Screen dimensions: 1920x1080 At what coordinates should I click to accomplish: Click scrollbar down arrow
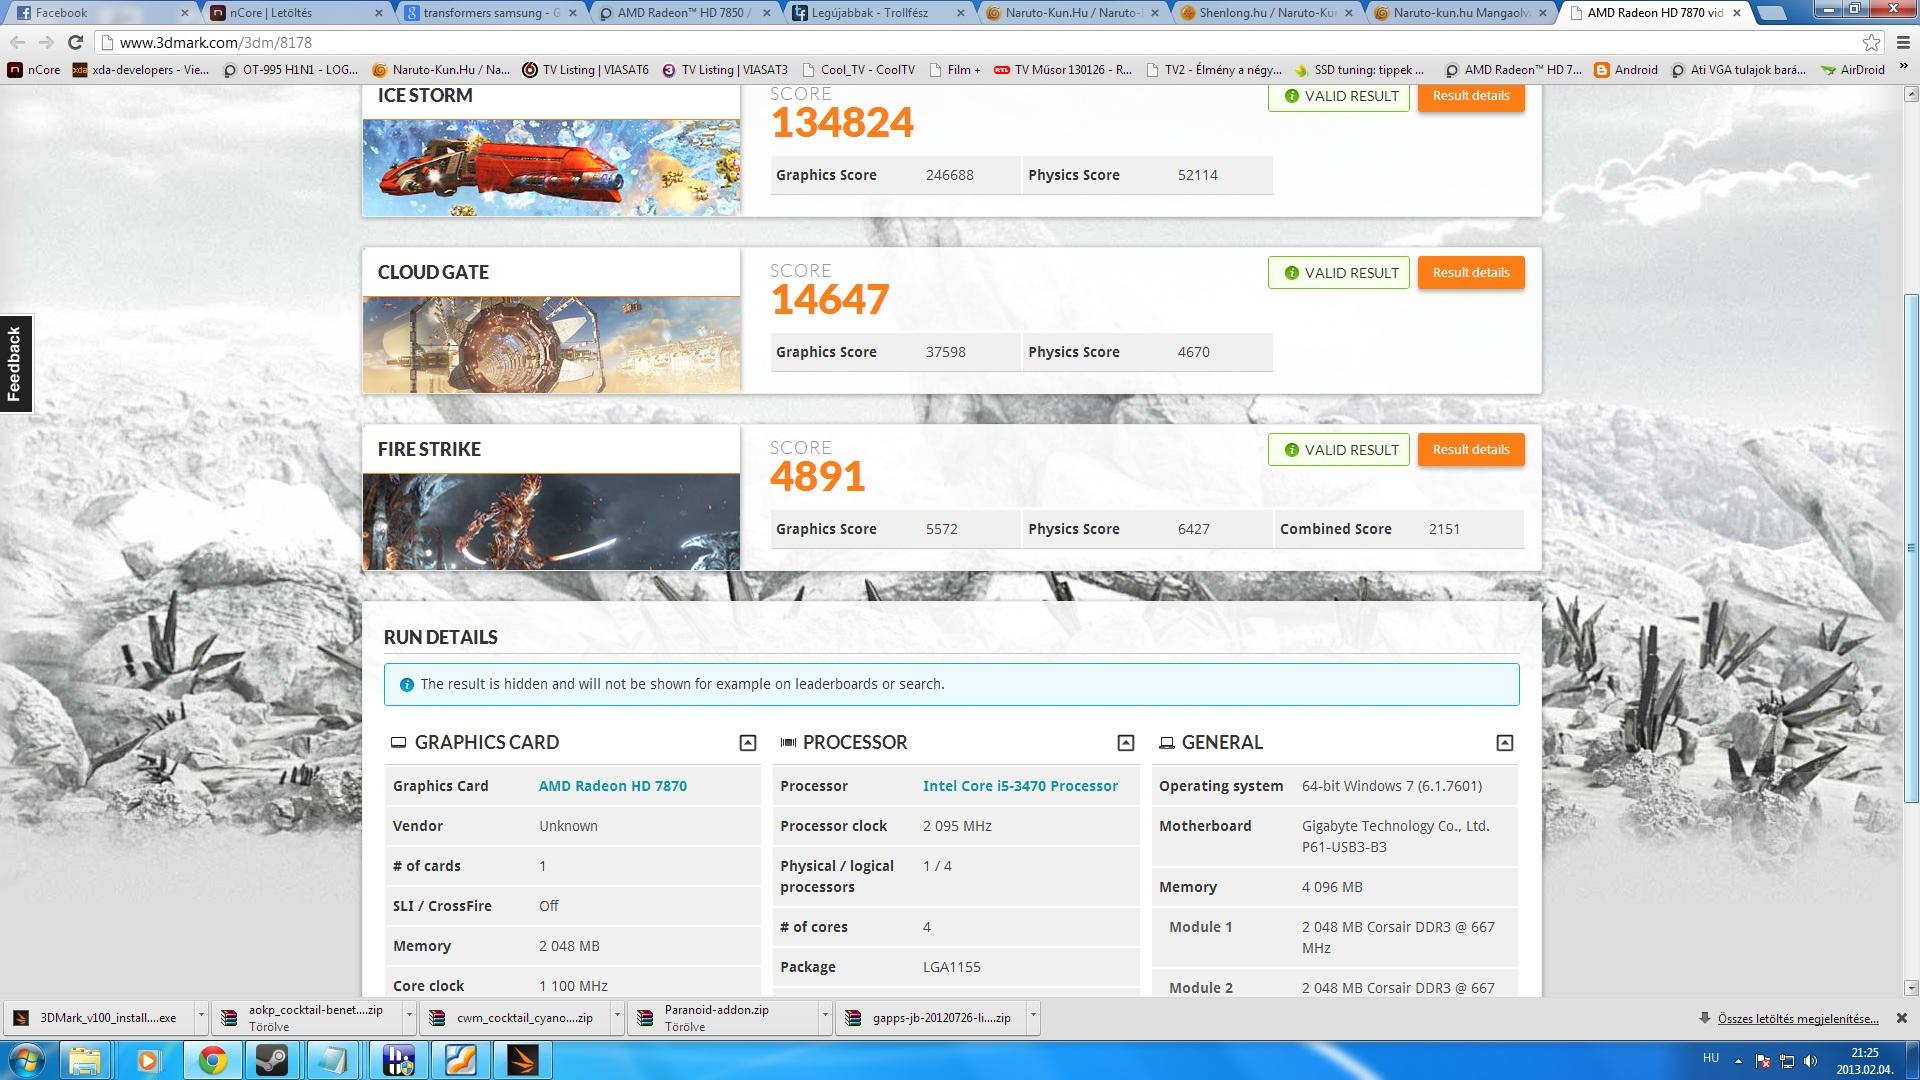[1910, 988]
